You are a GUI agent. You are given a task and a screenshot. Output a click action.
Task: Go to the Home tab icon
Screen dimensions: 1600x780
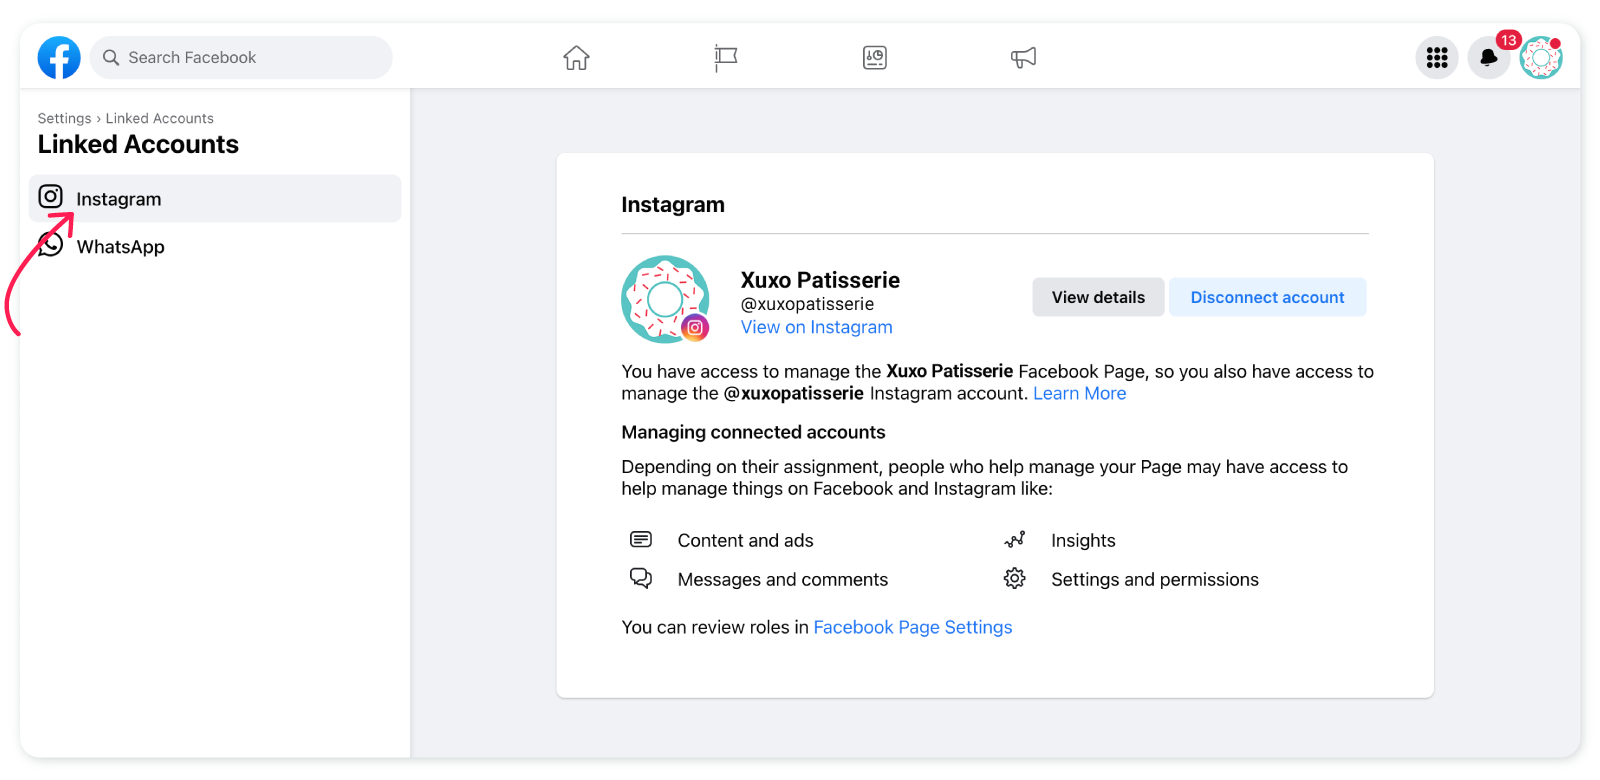[x=576, y=58]
